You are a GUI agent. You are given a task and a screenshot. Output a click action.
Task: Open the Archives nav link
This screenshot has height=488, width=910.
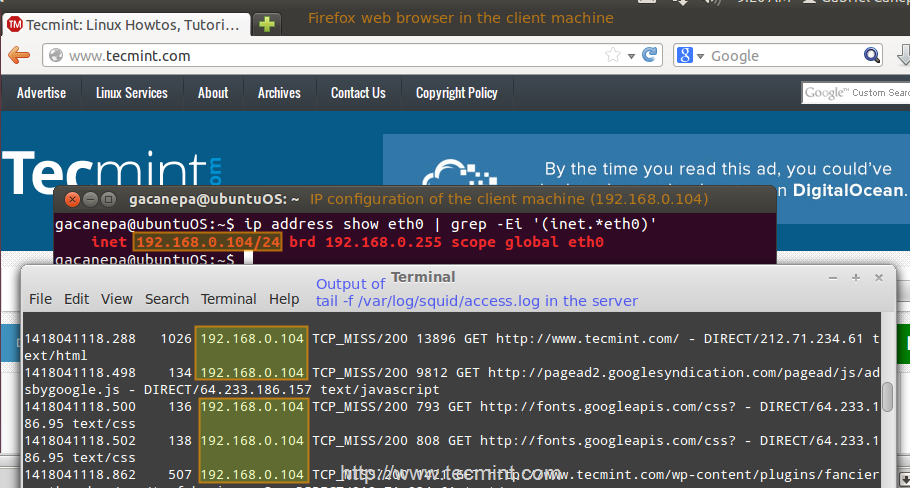tap(279, 93)
